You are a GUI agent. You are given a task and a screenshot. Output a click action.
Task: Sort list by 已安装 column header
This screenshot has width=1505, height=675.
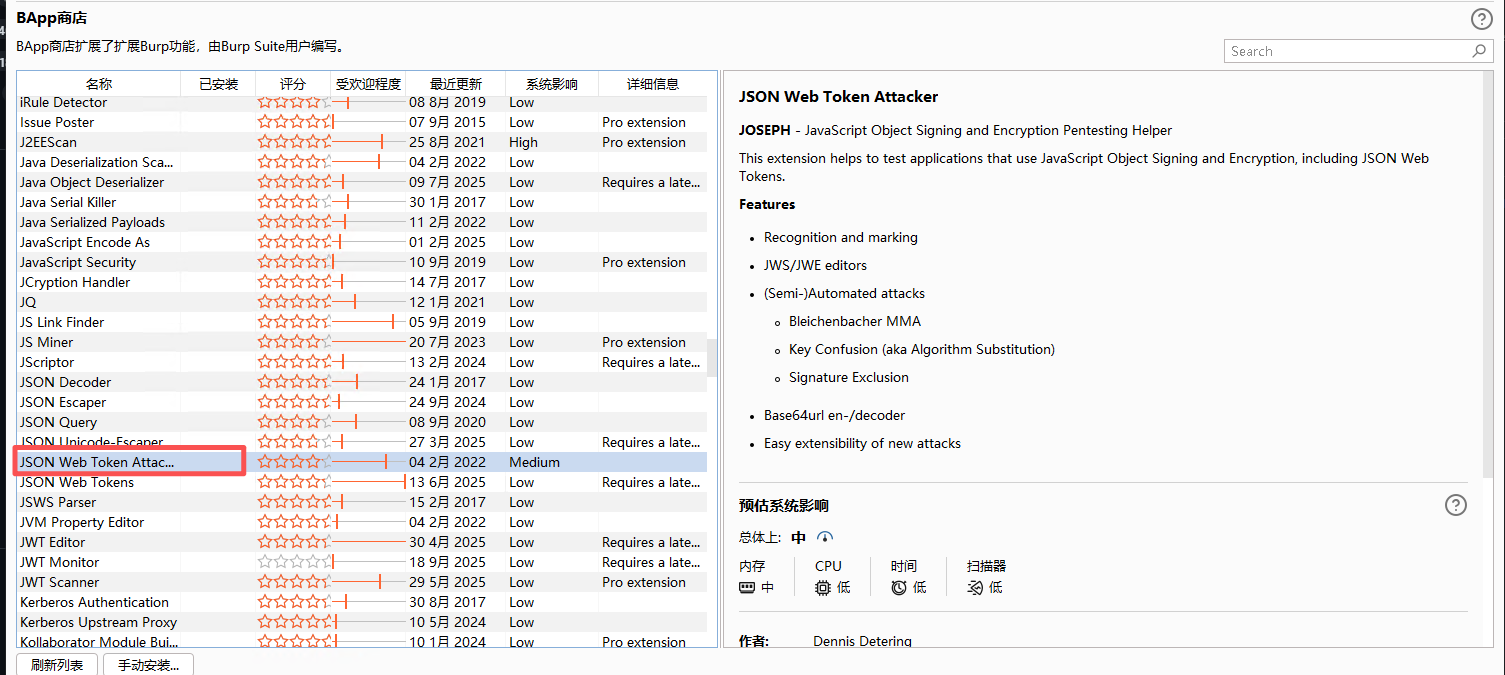(x=218, y=84)
